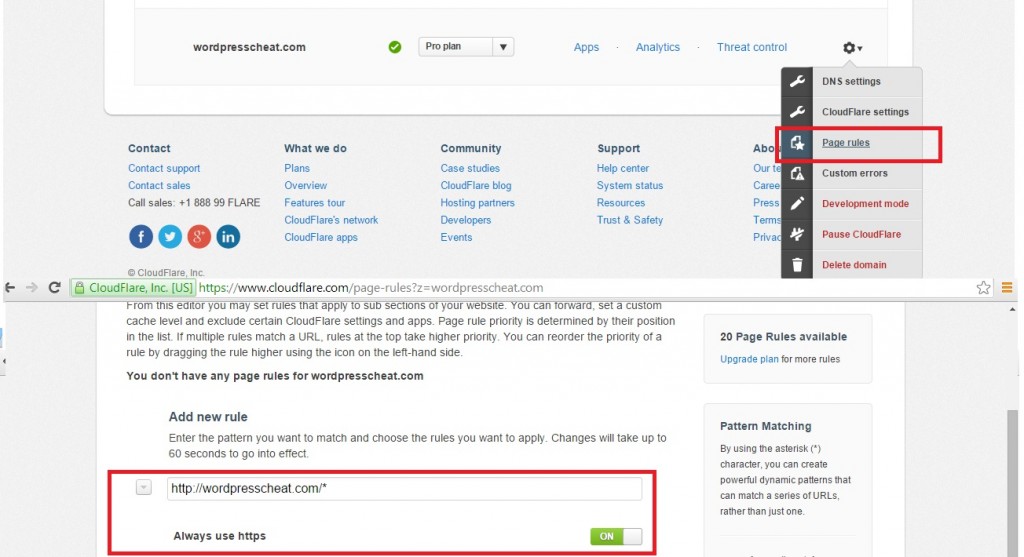Click the wordpresscheat.com domain name

tap(249, 47)
